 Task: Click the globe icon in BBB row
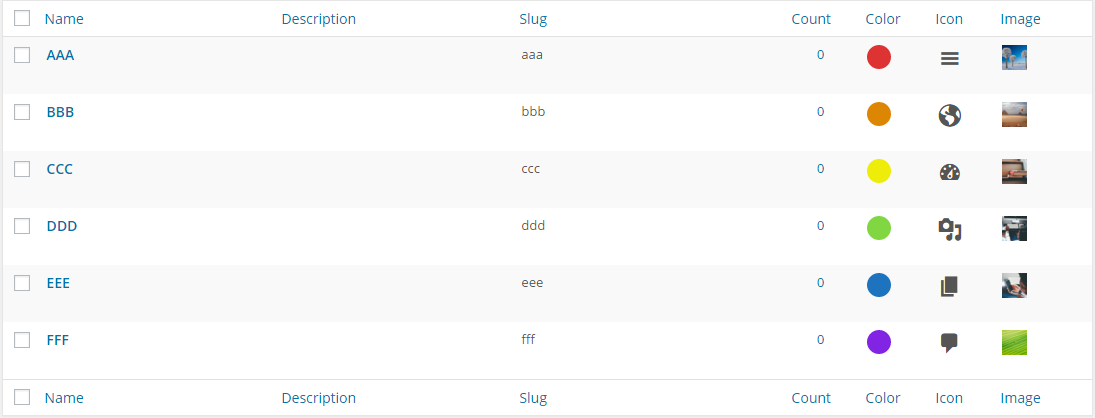[949, 116]
